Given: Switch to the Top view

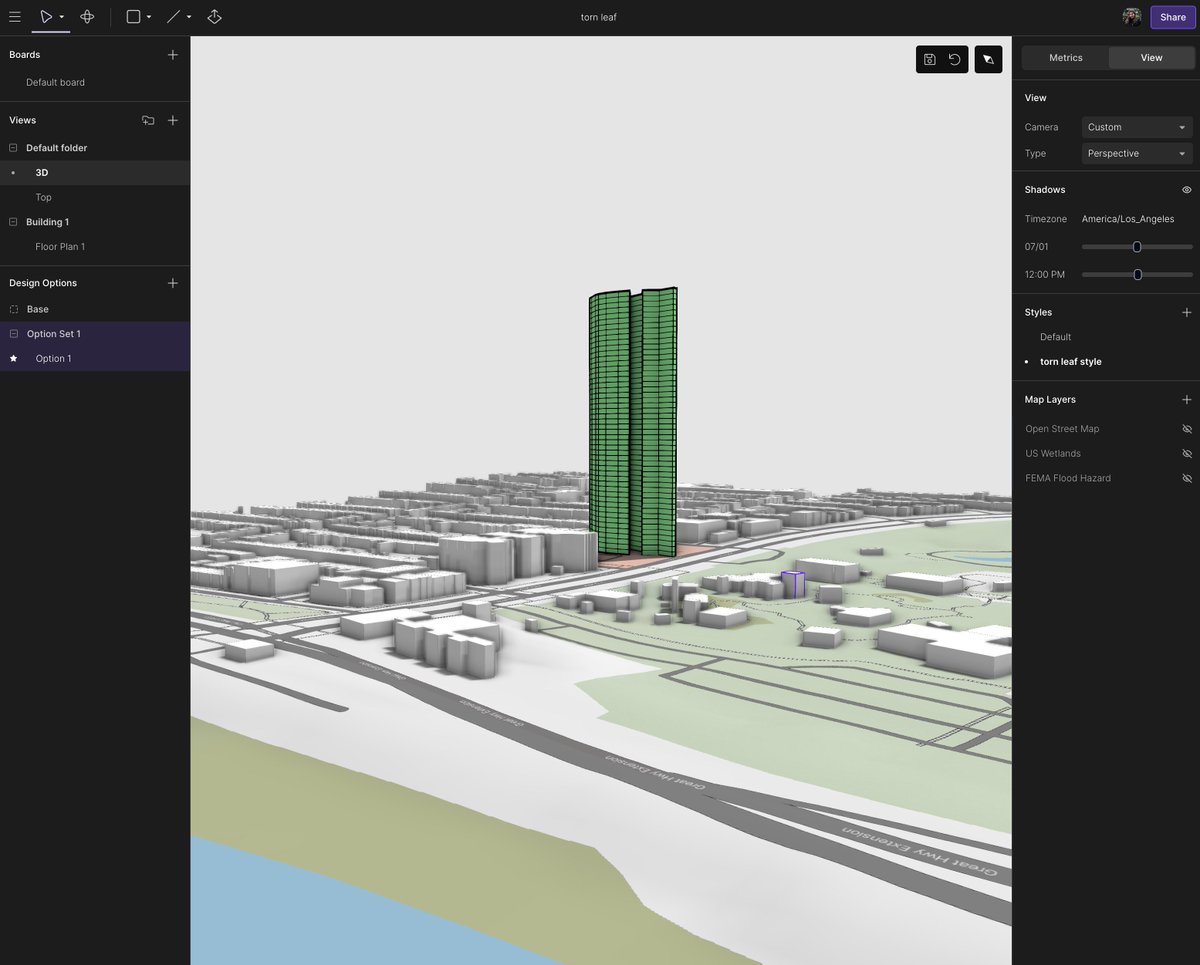Looking at the screenshot, I should (95, 197).
